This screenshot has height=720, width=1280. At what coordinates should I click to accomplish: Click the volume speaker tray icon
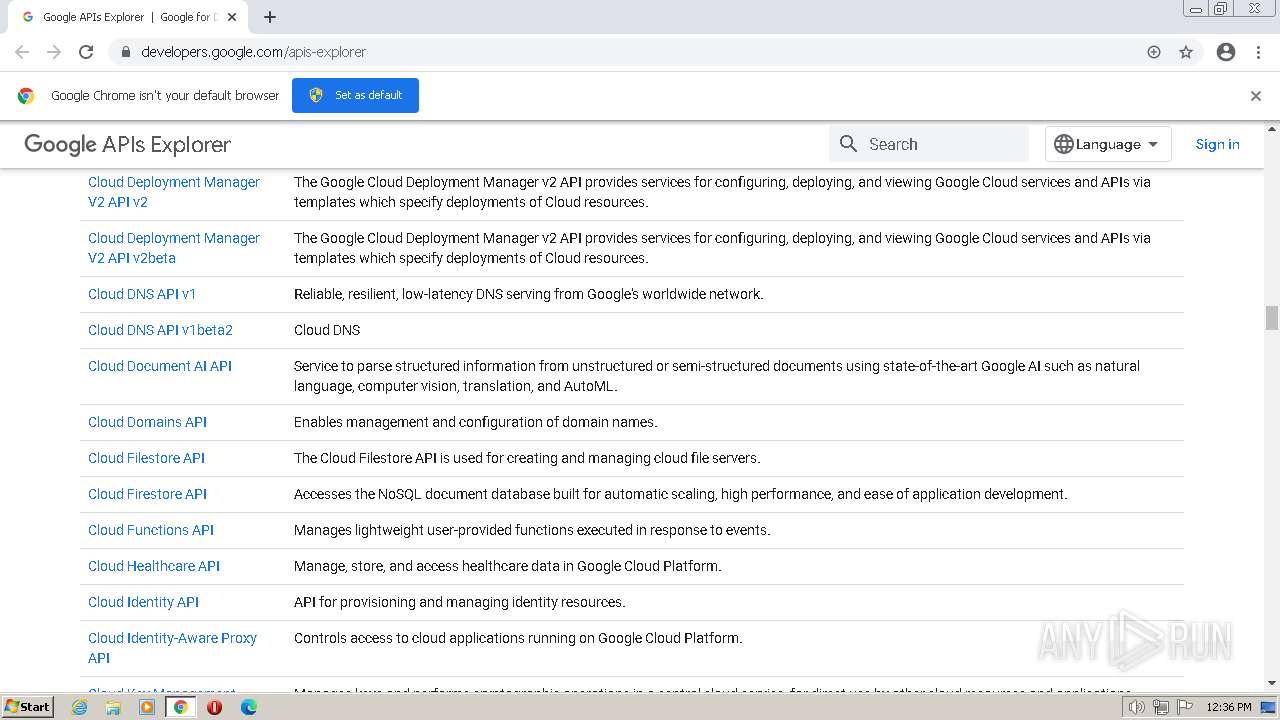[1136, 707]
